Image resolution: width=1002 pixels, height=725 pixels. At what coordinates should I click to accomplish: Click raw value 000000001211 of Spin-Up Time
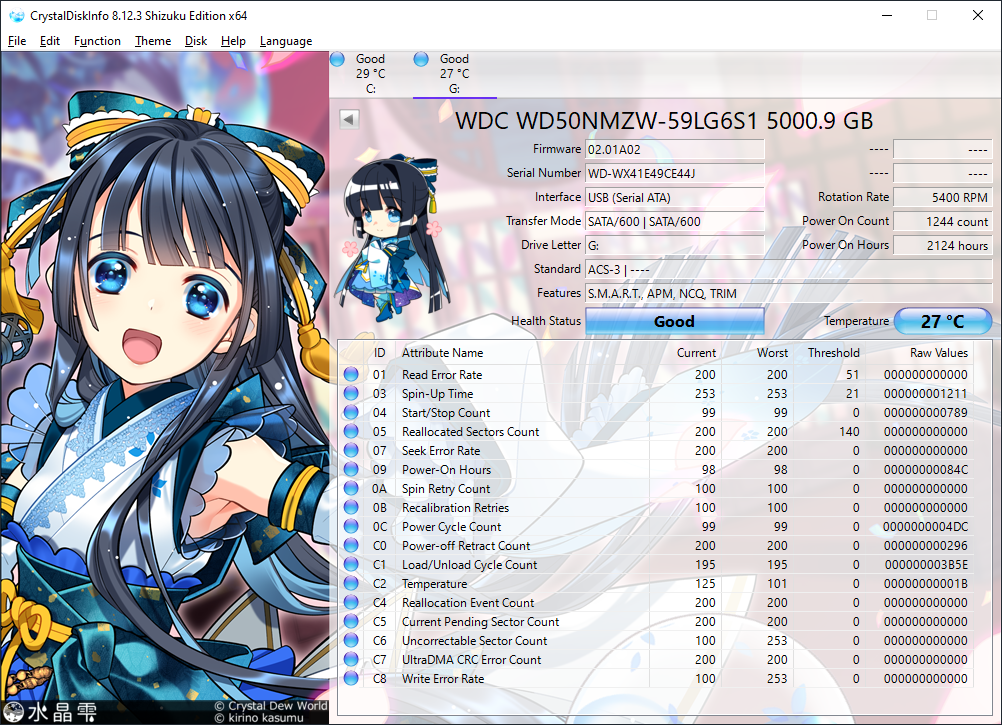click(926, 393)
